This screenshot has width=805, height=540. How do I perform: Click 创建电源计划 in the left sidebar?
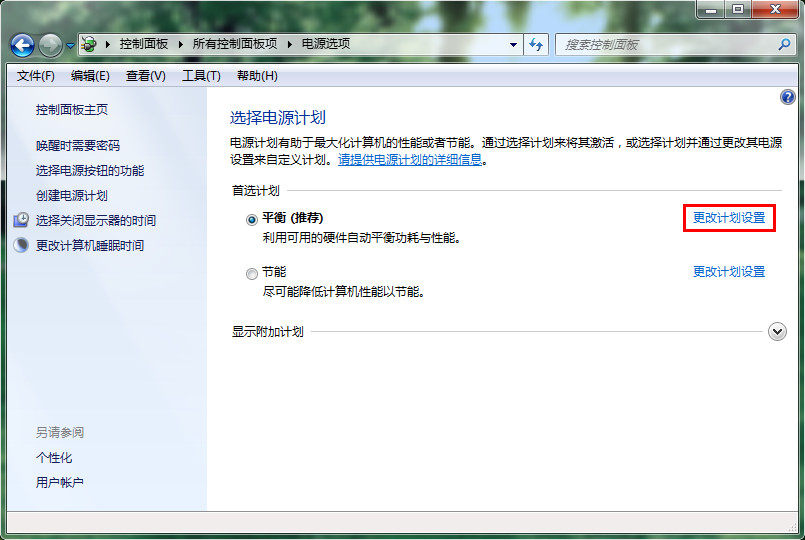(x=72, y=195)
